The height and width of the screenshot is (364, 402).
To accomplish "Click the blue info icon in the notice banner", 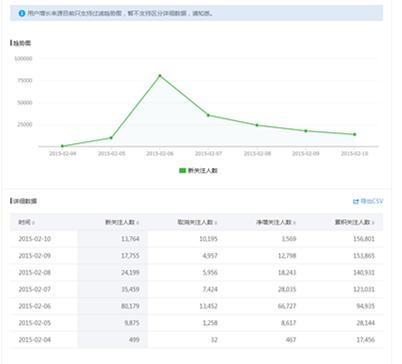I will coord(22,13).
